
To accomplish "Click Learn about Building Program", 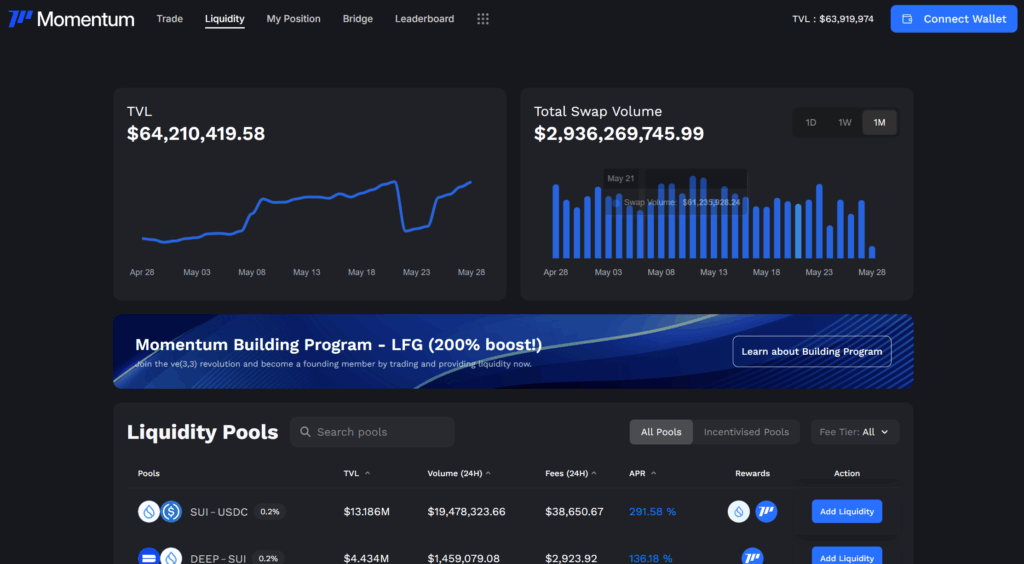I will click(812, 351).
